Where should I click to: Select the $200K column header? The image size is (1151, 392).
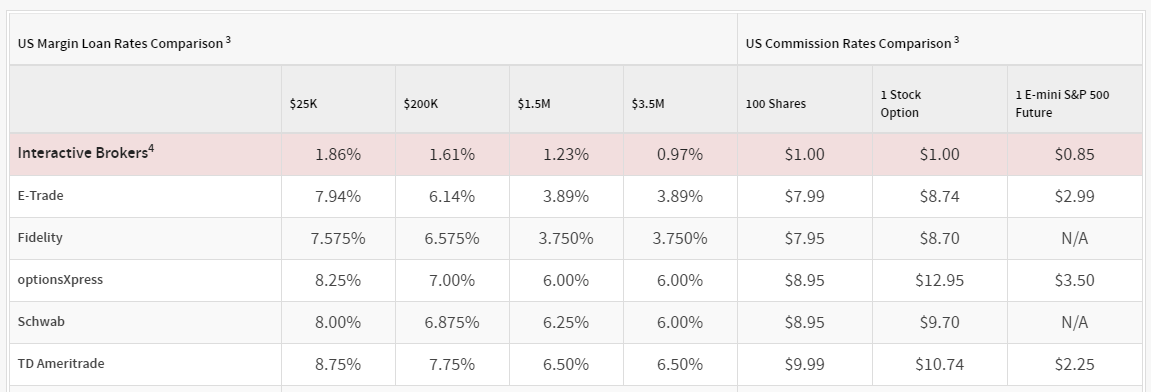[x=421, y=104]
